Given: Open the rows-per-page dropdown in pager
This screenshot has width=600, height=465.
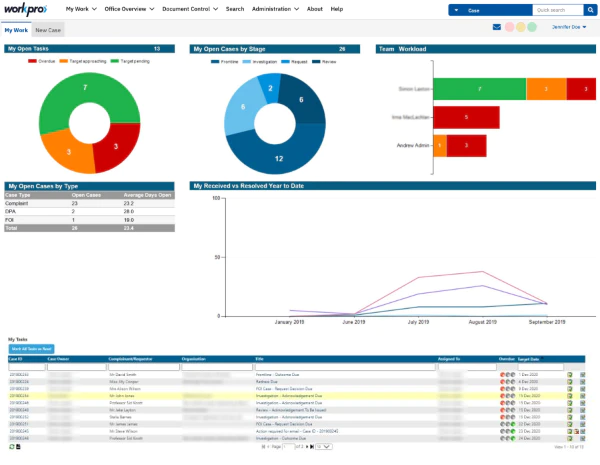Looking at the screenshot, I should [x=324, y=447].
